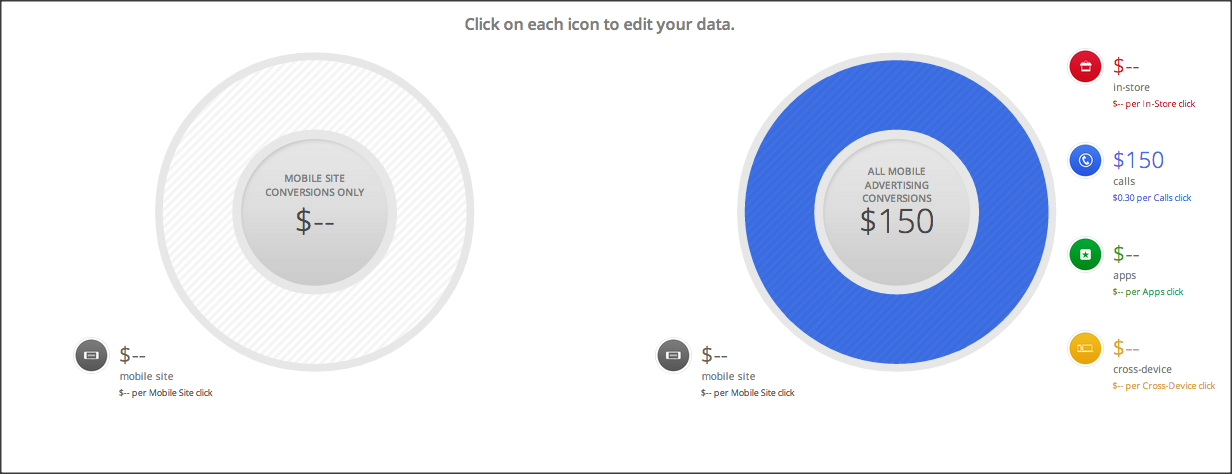Image resolution: width=1232 pixels, height=474 pixels.
Task: Click the in-store $-- amount
Action: click(1126, 66)
